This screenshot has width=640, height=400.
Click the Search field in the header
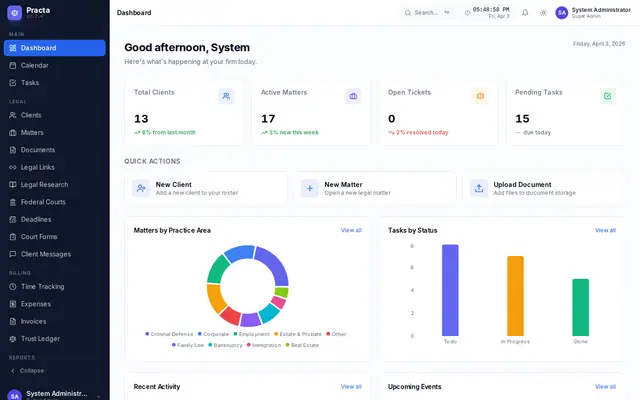[427, 13]
